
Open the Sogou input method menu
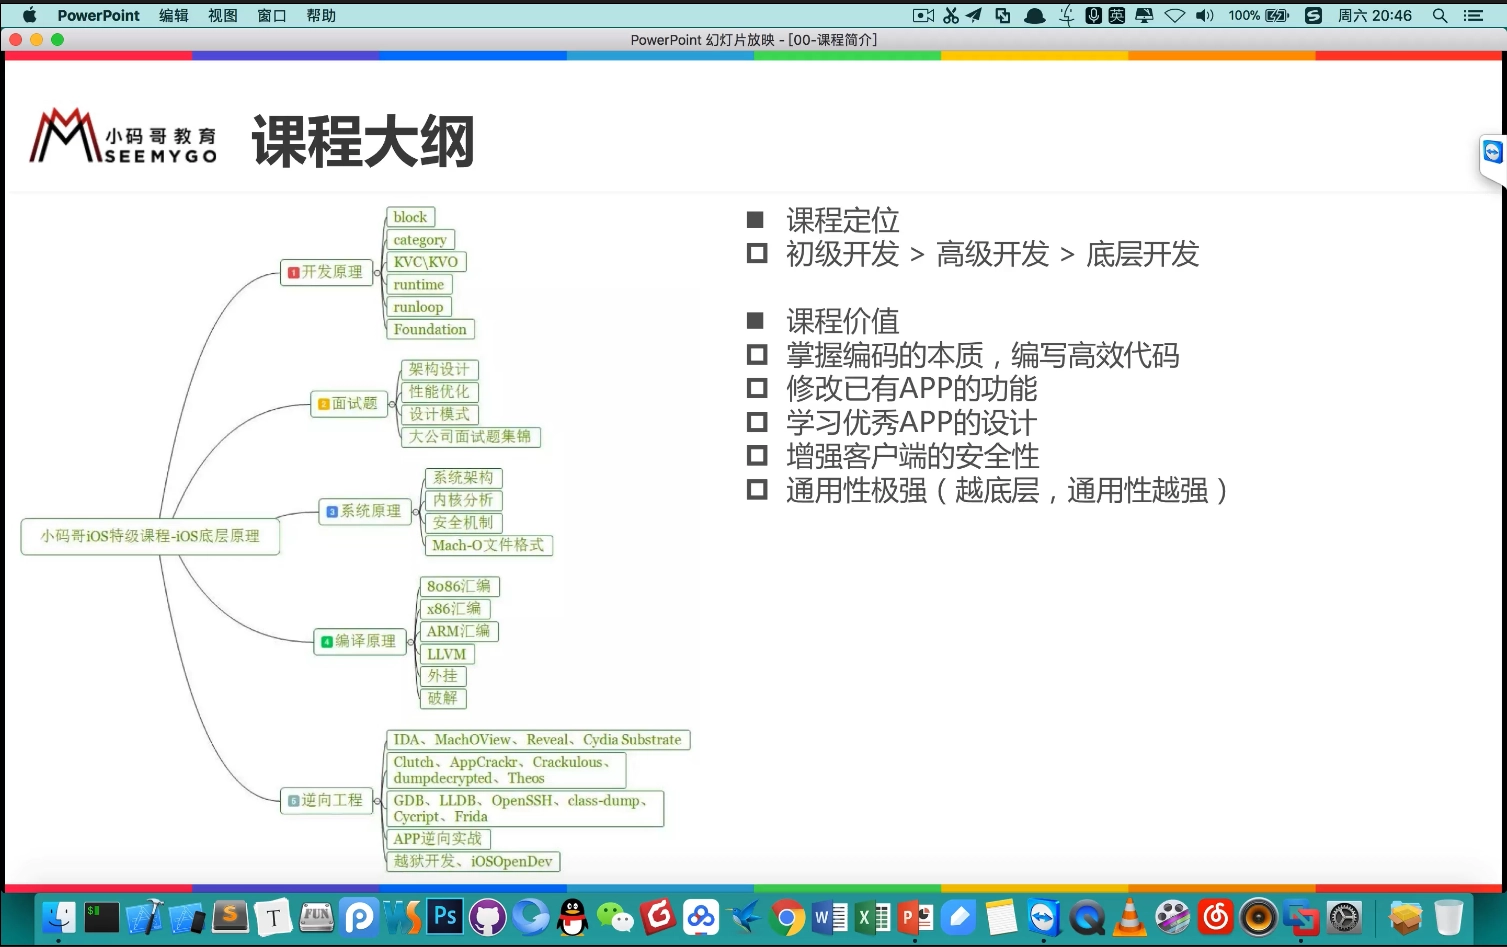[x=1312, y=15]
